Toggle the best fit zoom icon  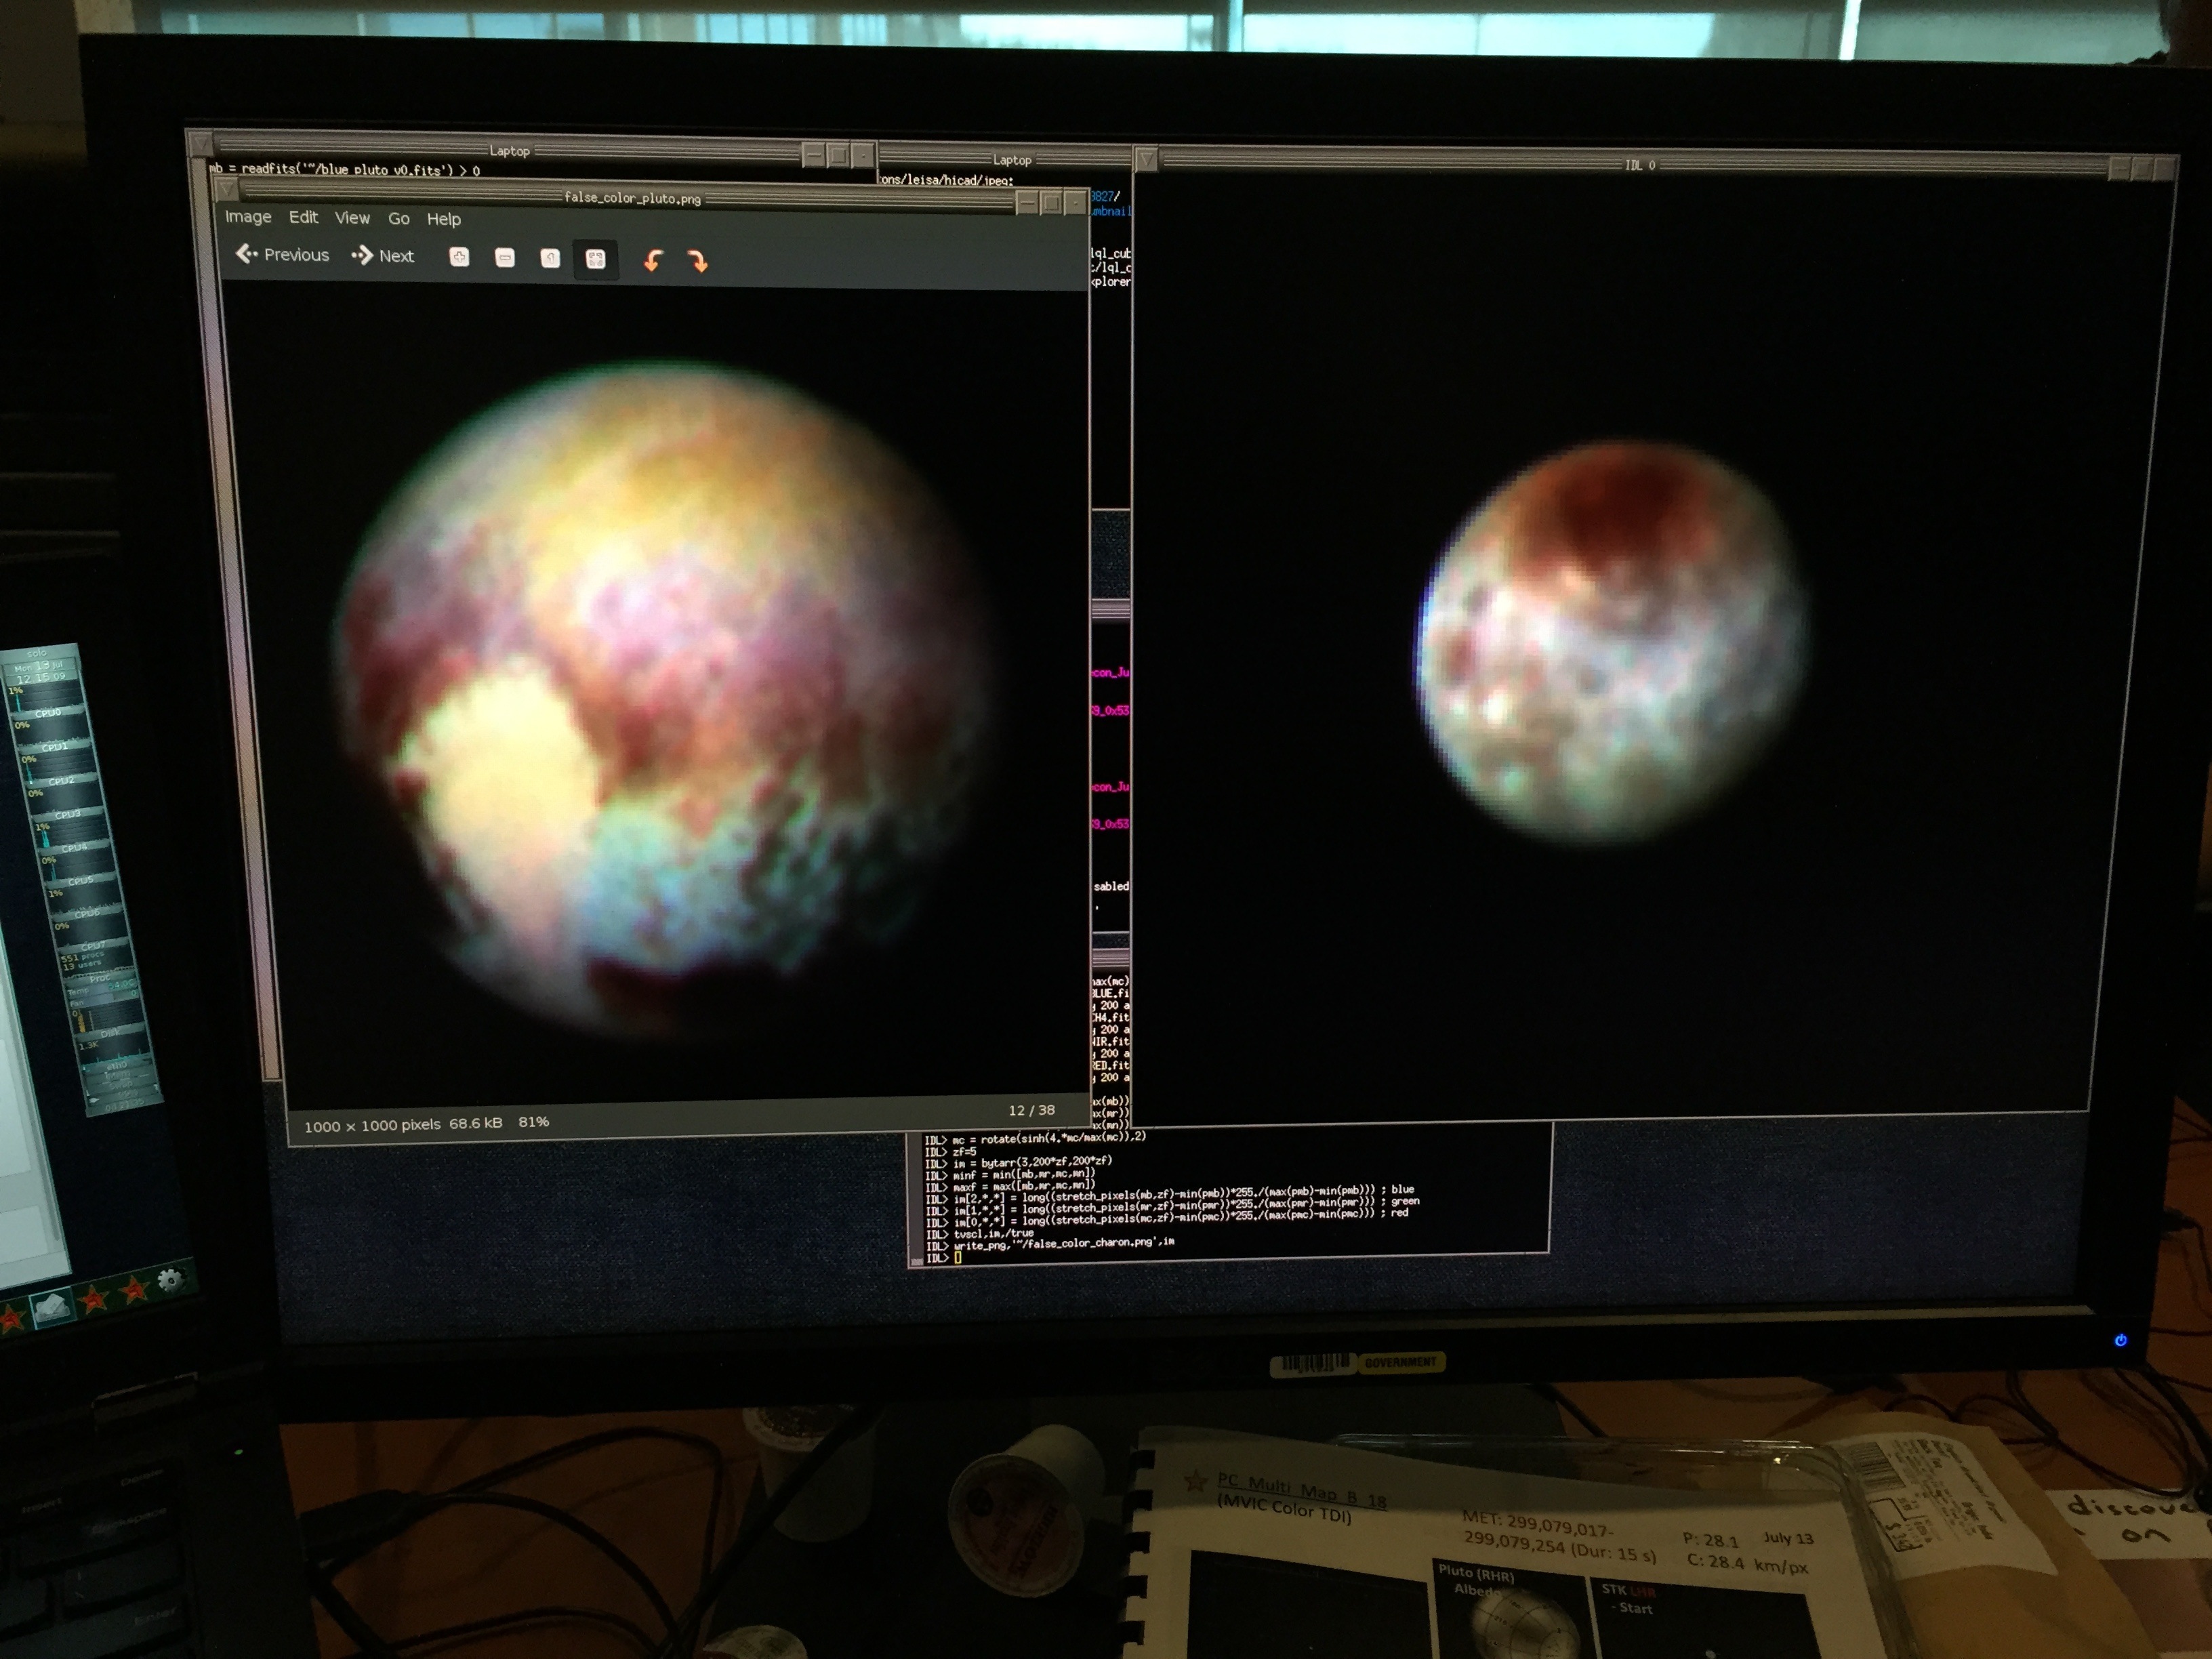[595, 260]
